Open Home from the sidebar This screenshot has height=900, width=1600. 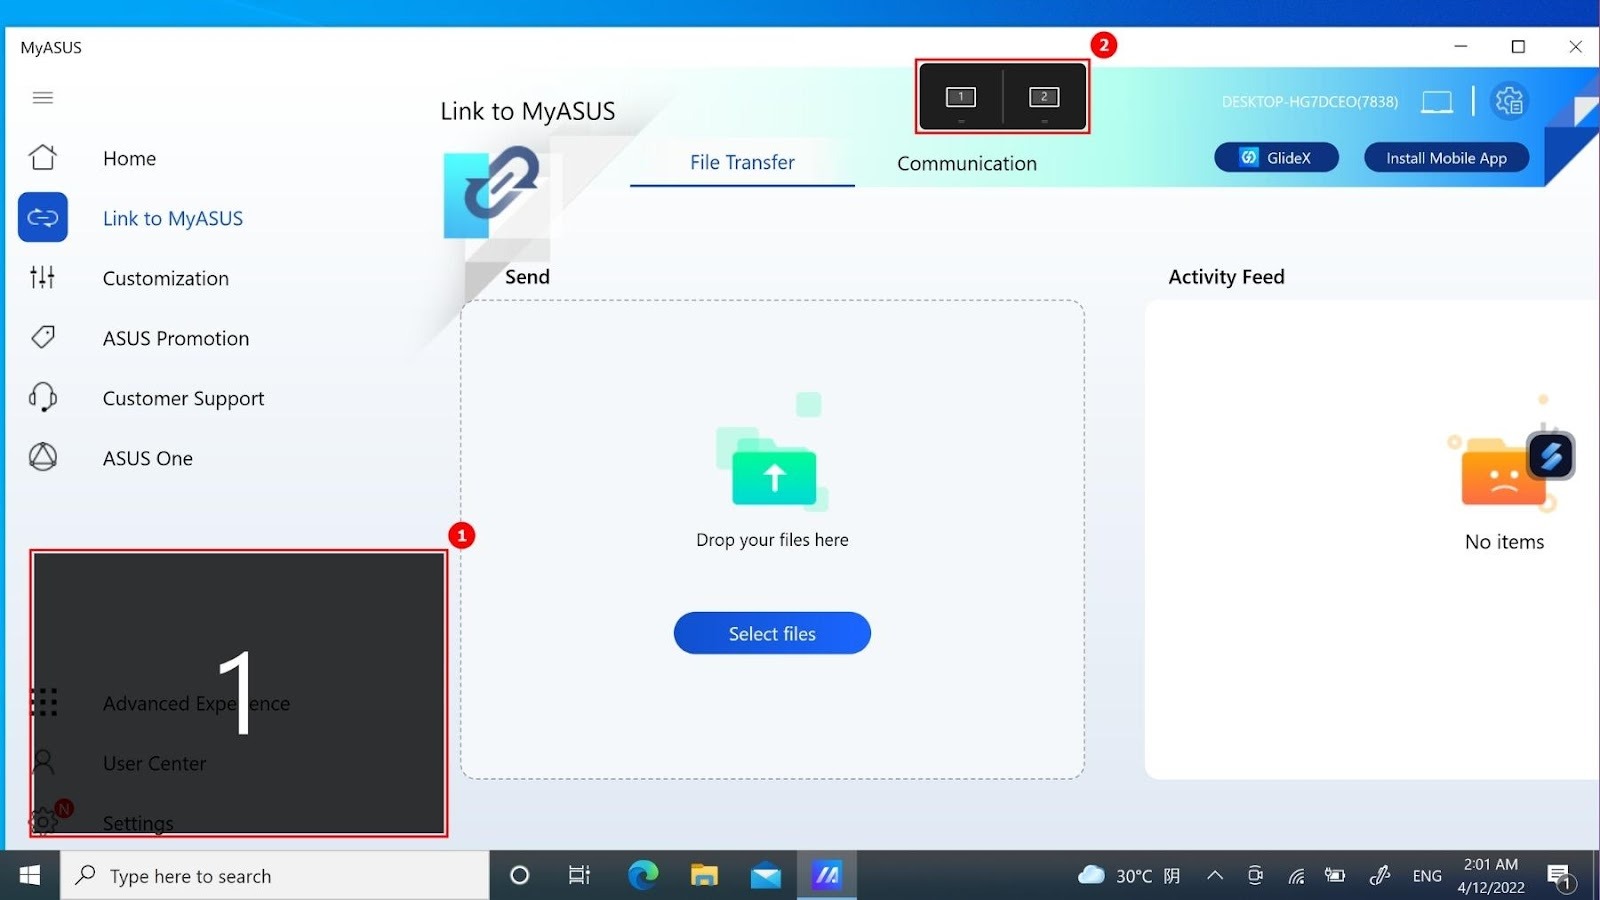point(129,158)
